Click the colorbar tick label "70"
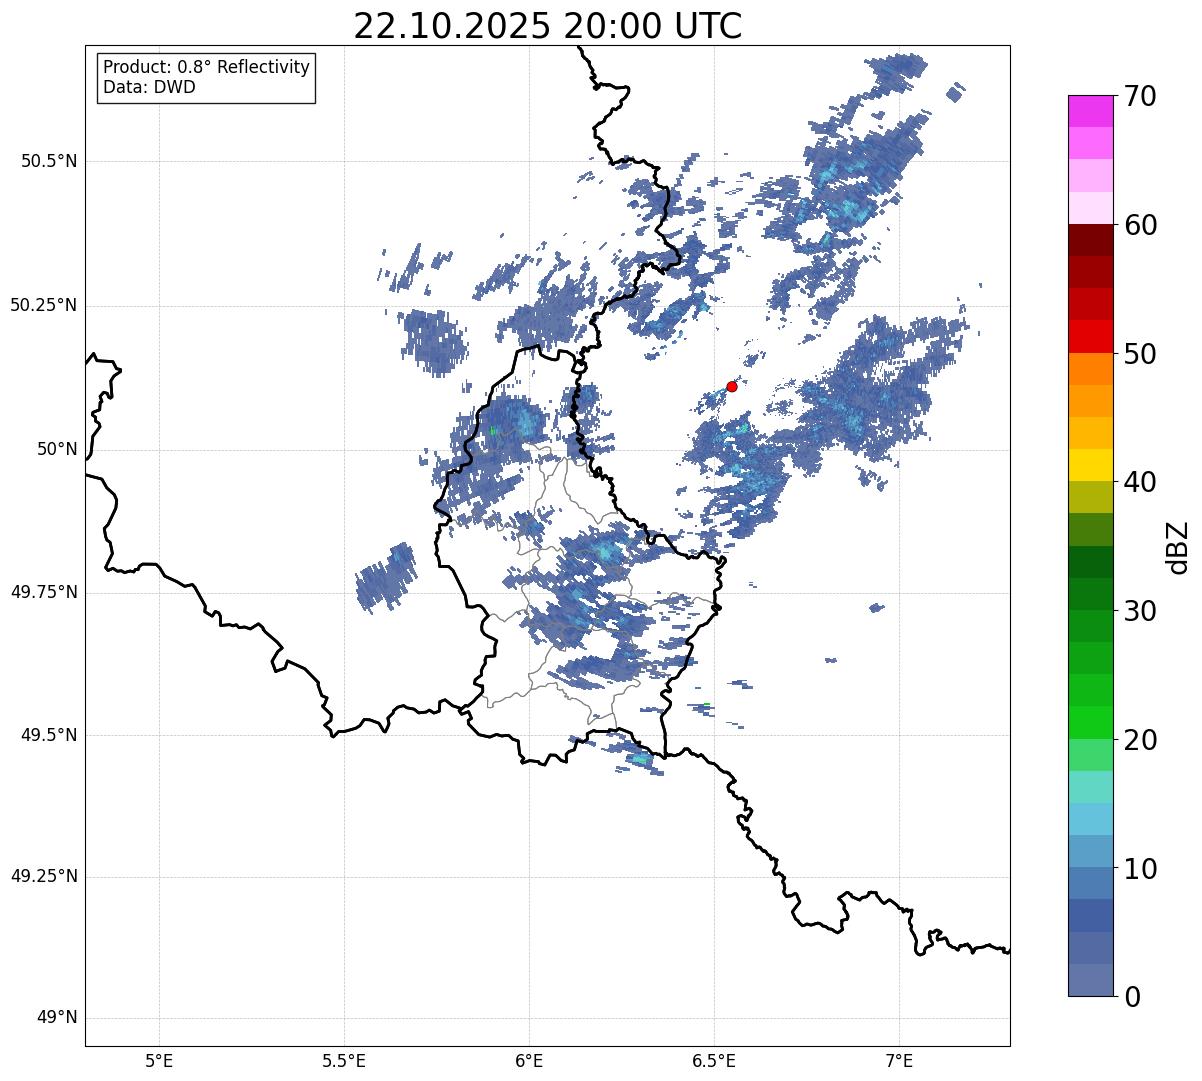The image size is (1202, 1081). point(1140,96)
